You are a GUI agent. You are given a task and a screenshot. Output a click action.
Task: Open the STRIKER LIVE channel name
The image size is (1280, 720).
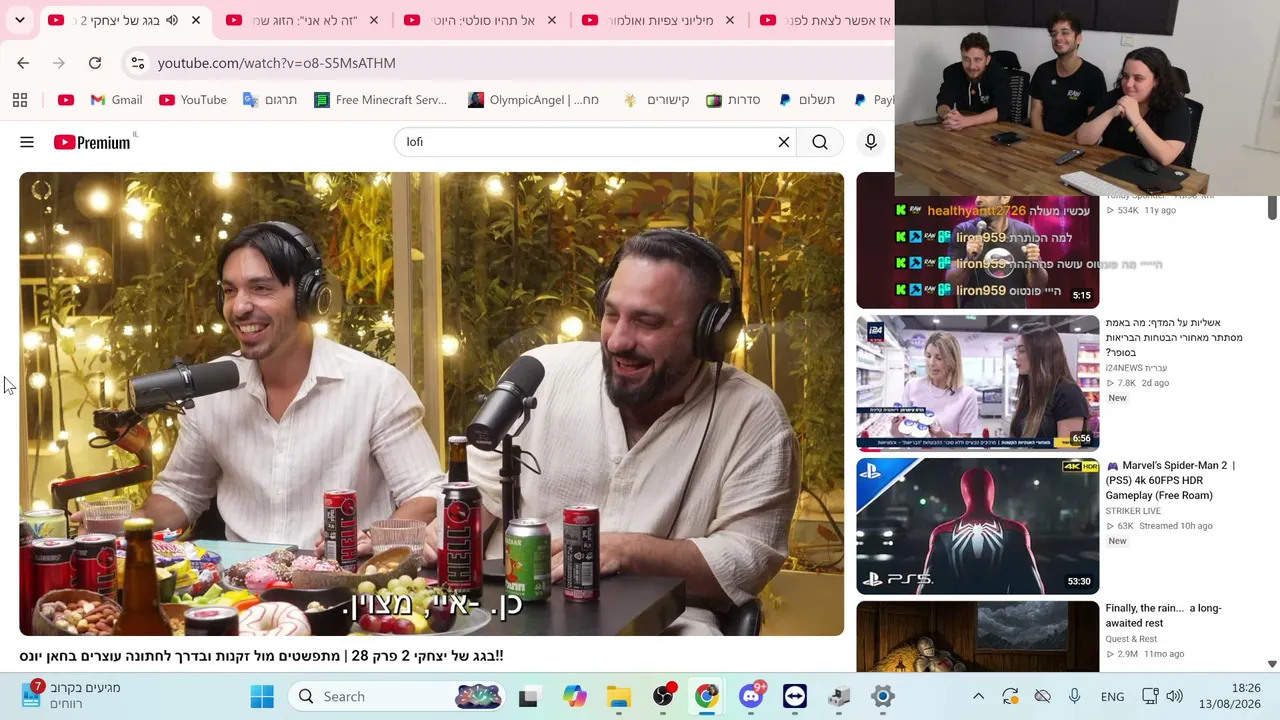click(1133, 511)
